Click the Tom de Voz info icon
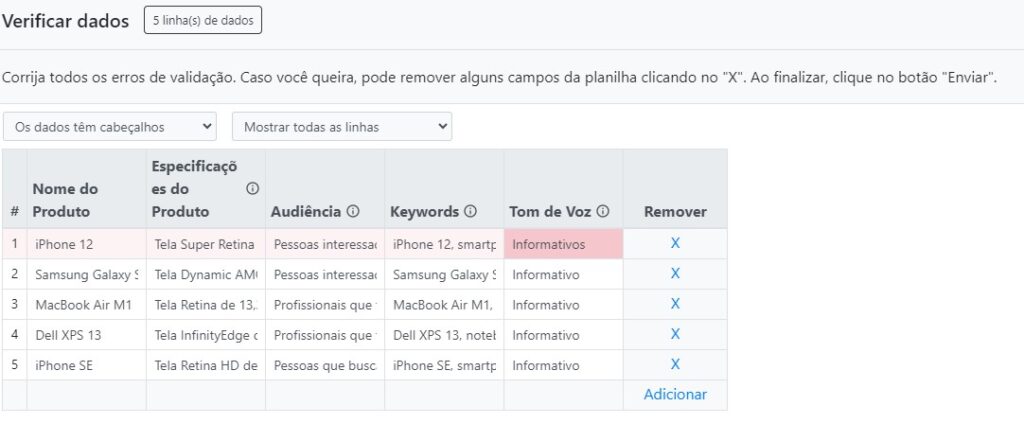The height and width of the screenshot is (441, 1024). [603, 212]
